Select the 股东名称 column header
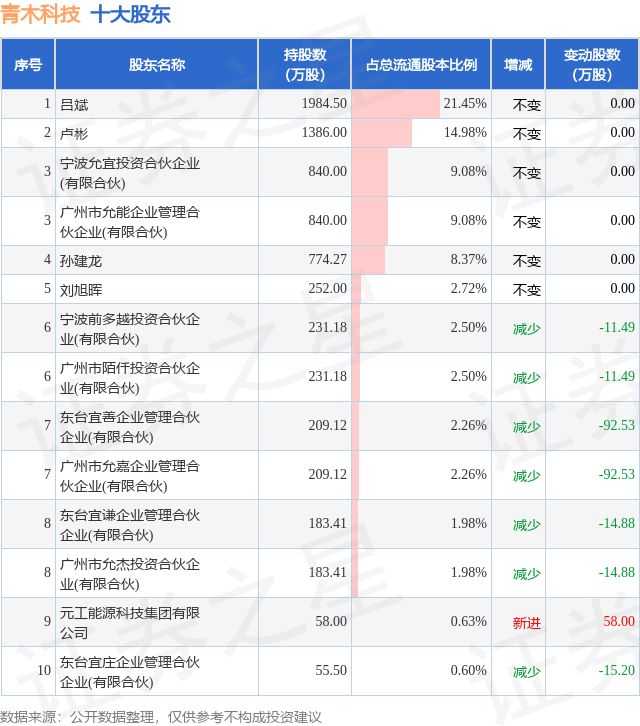 tap(157, 64)
